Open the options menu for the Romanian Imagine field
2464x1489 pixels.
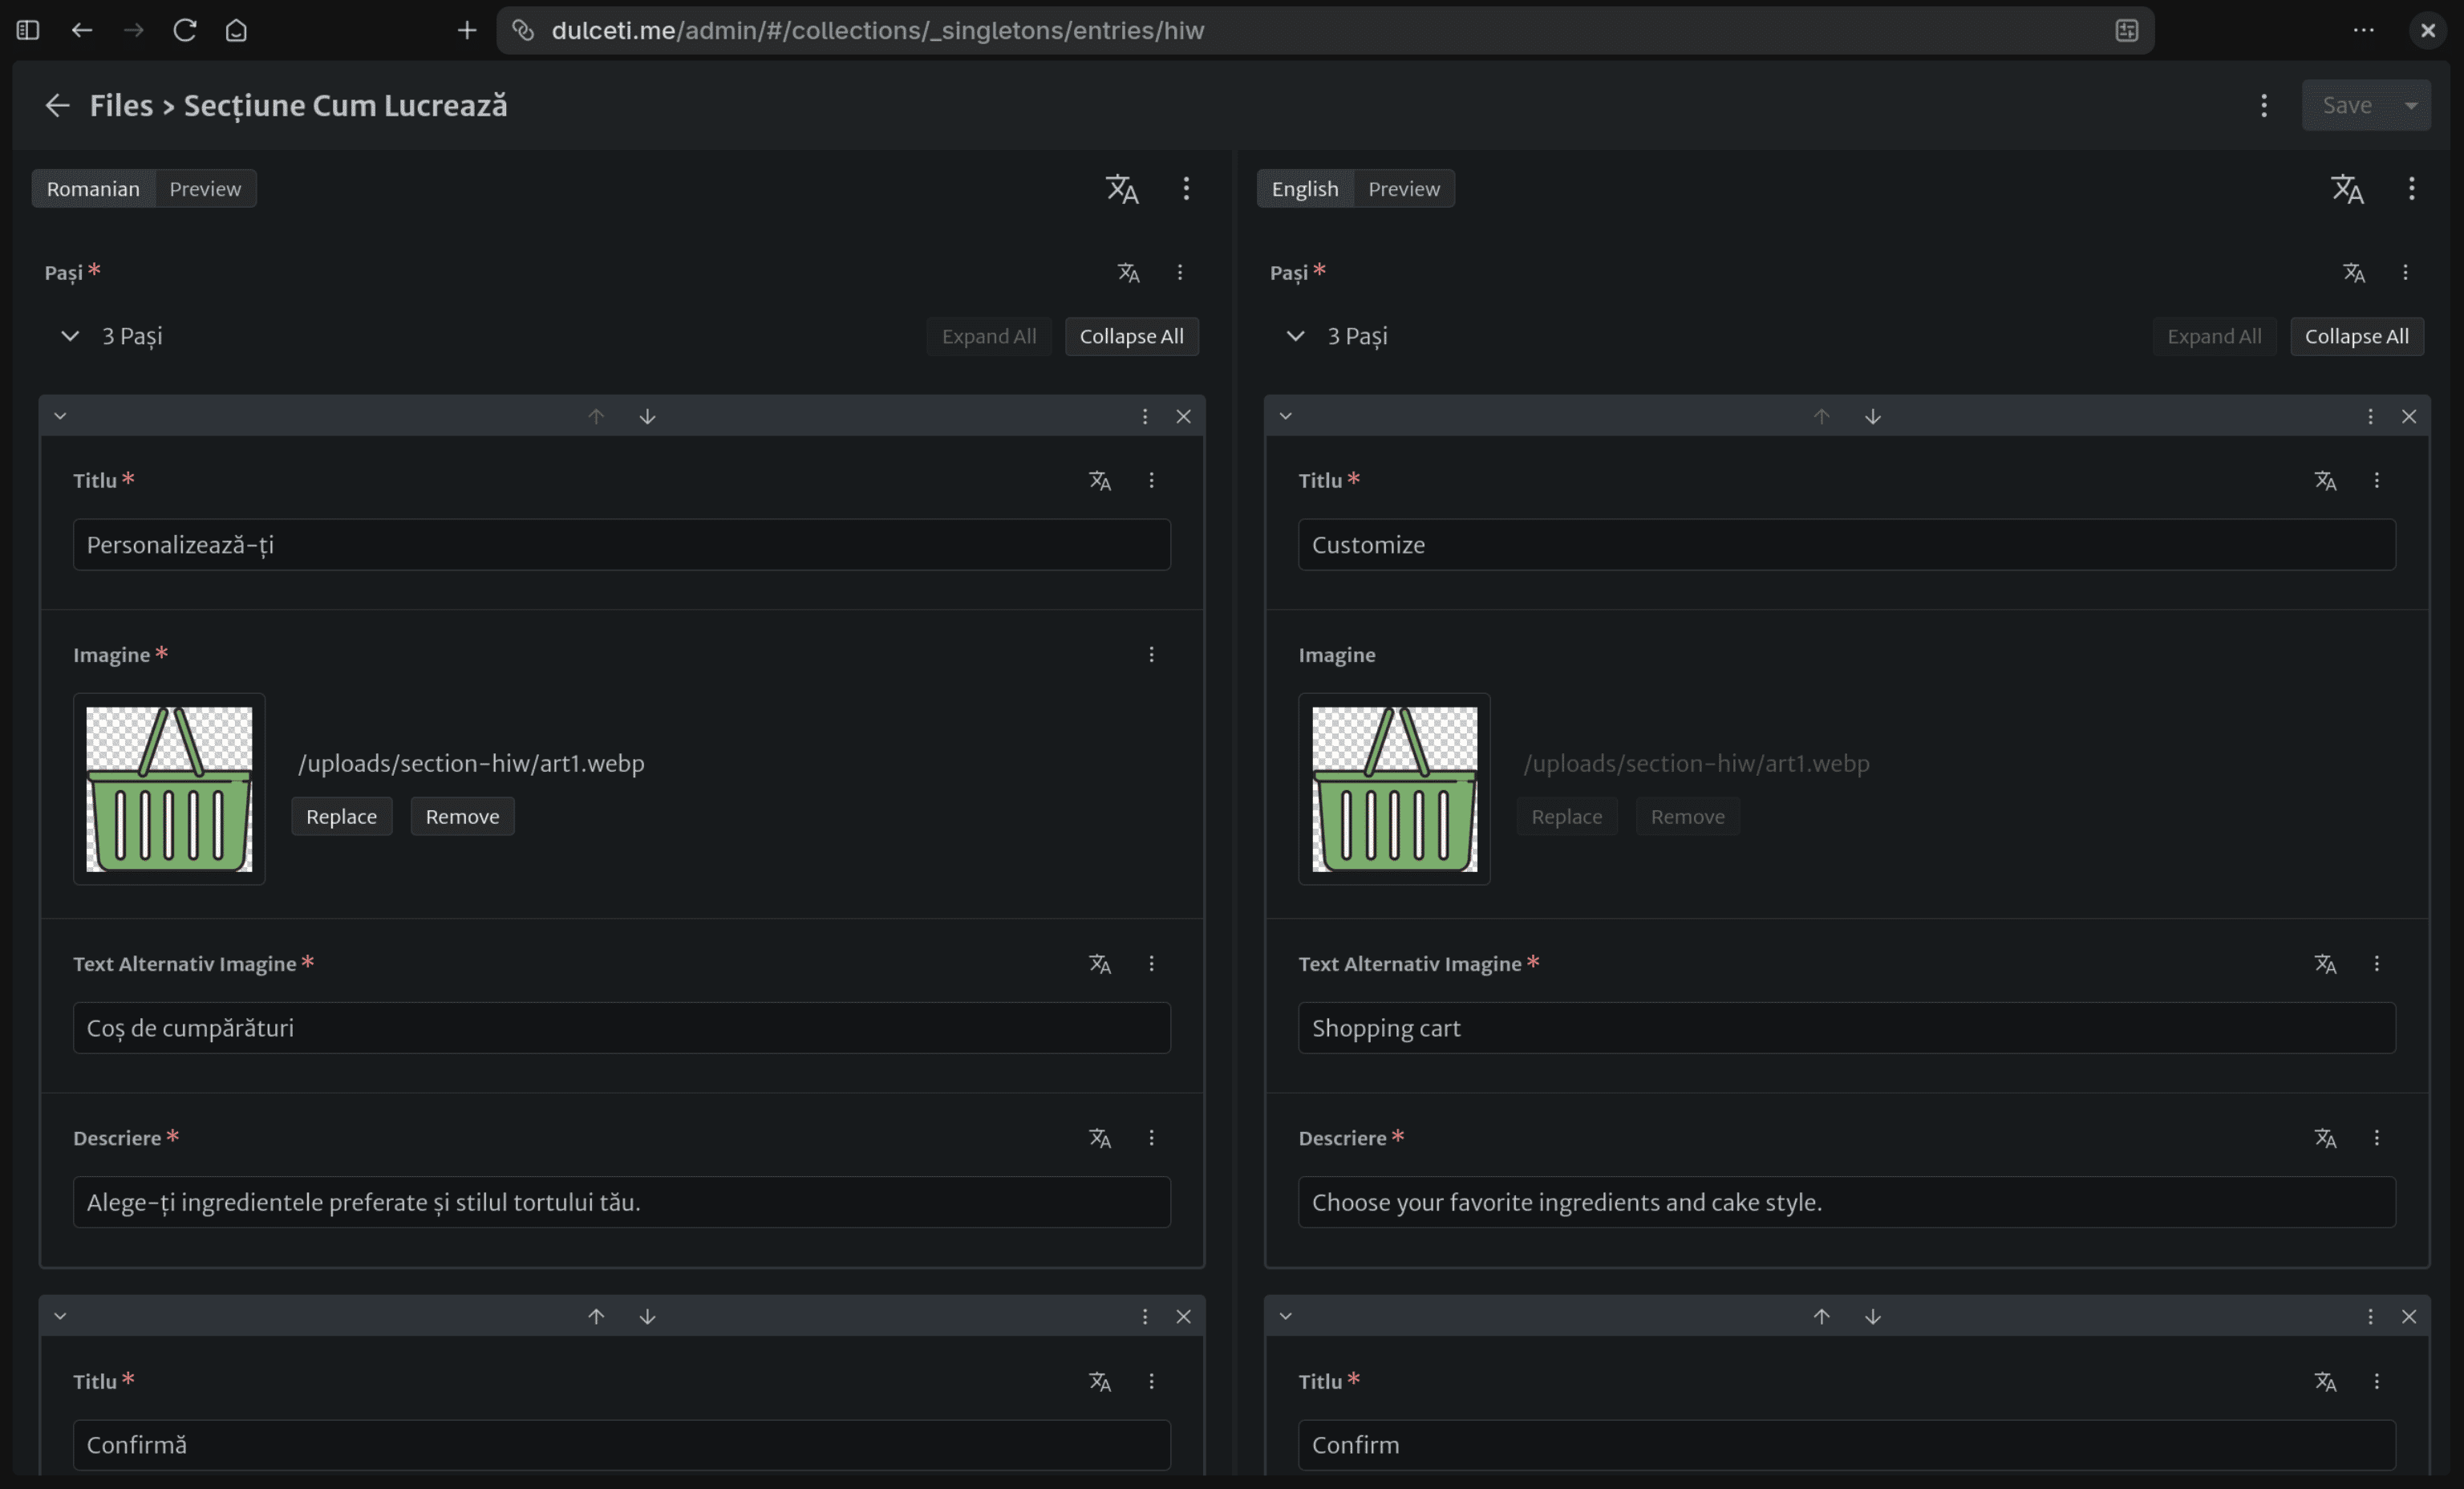point(1151,654)
